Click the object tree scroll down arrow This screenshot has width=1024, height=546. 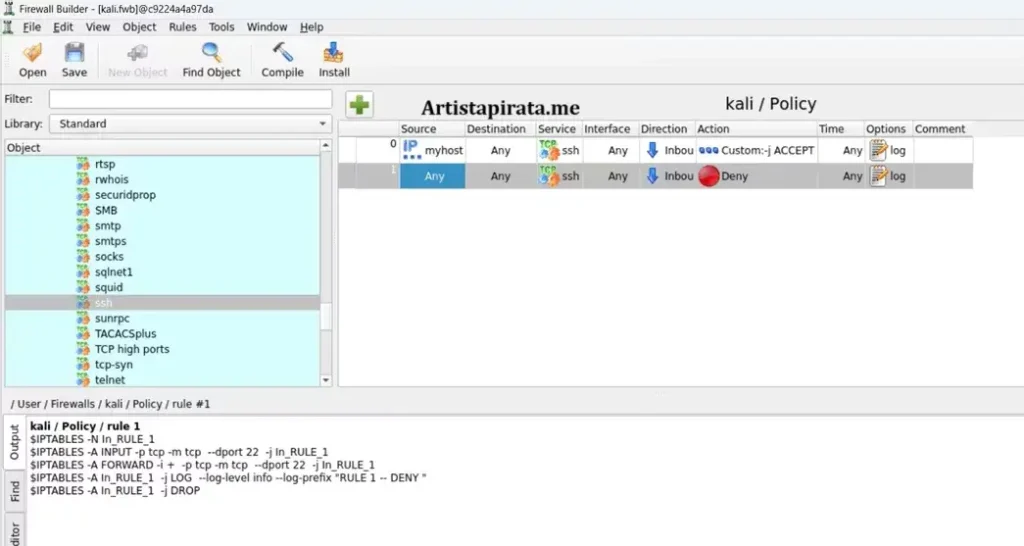[326, 380]
